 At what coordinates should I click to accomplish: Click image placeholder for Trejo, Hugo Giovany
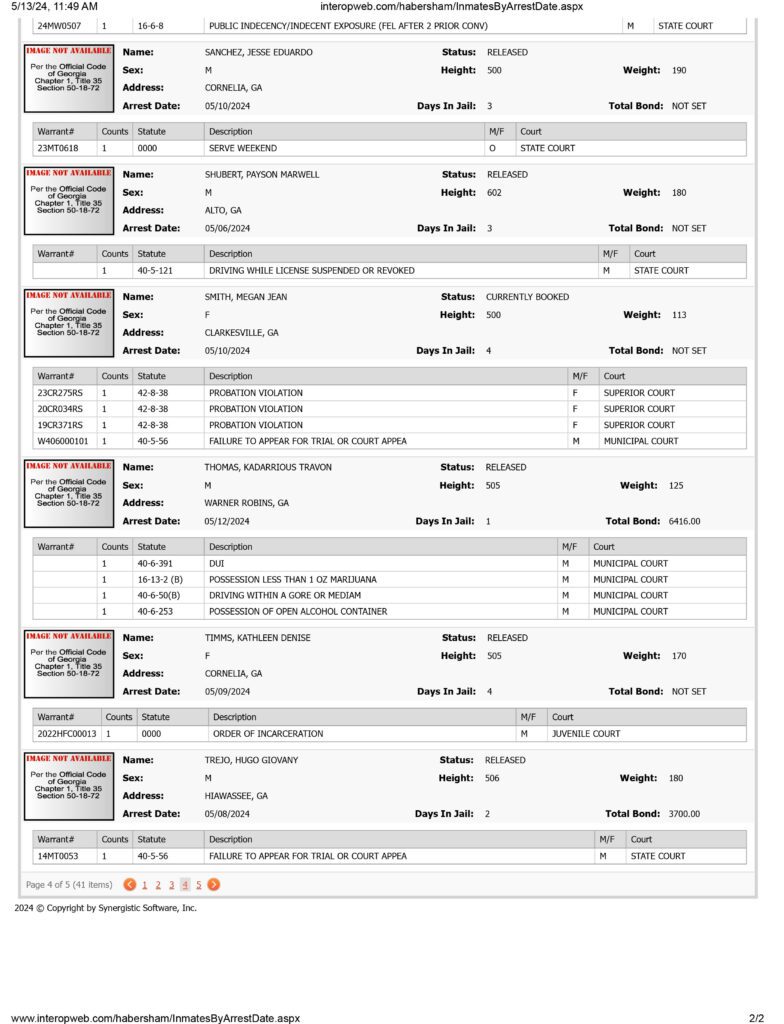coord(69,786)
